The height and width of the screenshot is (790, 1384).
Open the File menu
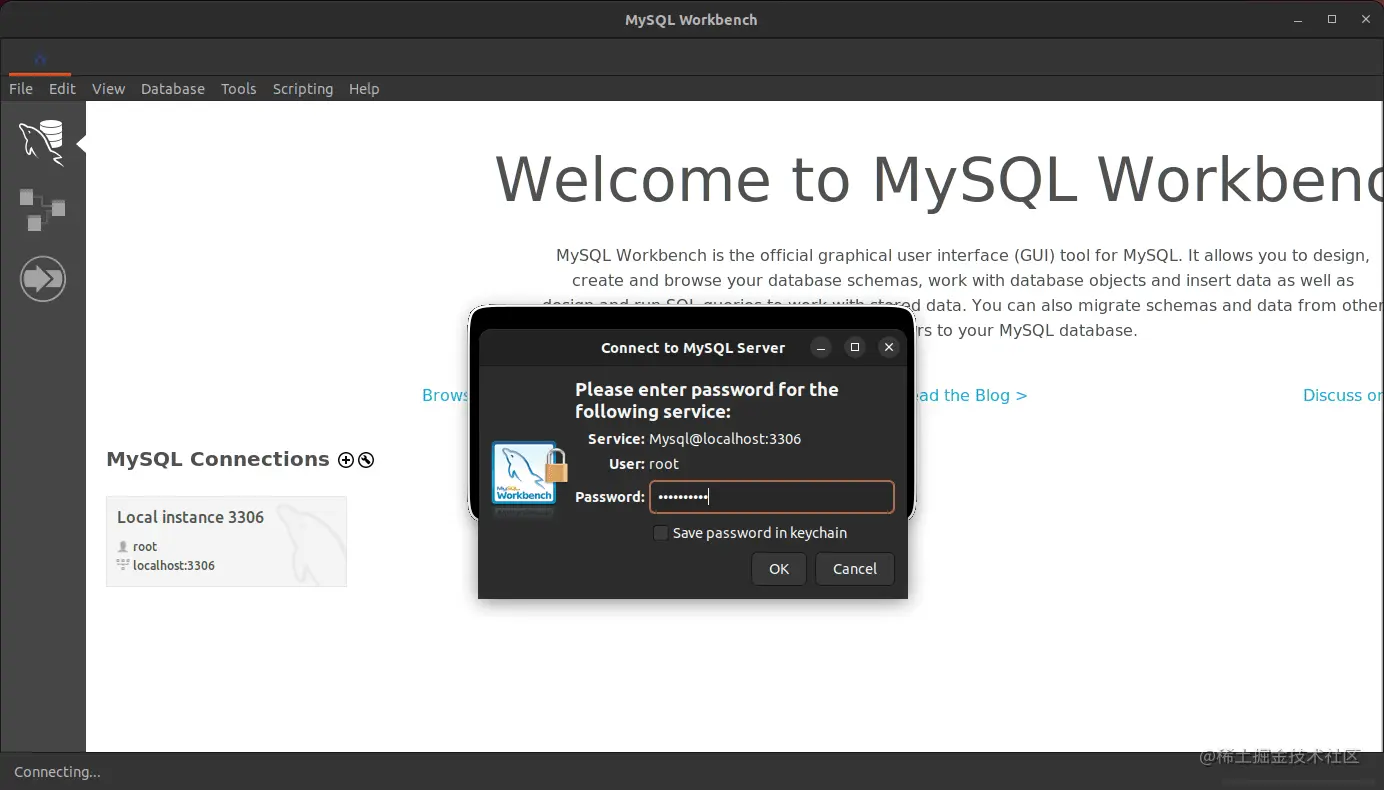pyautogui.click(x=21, y=89)
